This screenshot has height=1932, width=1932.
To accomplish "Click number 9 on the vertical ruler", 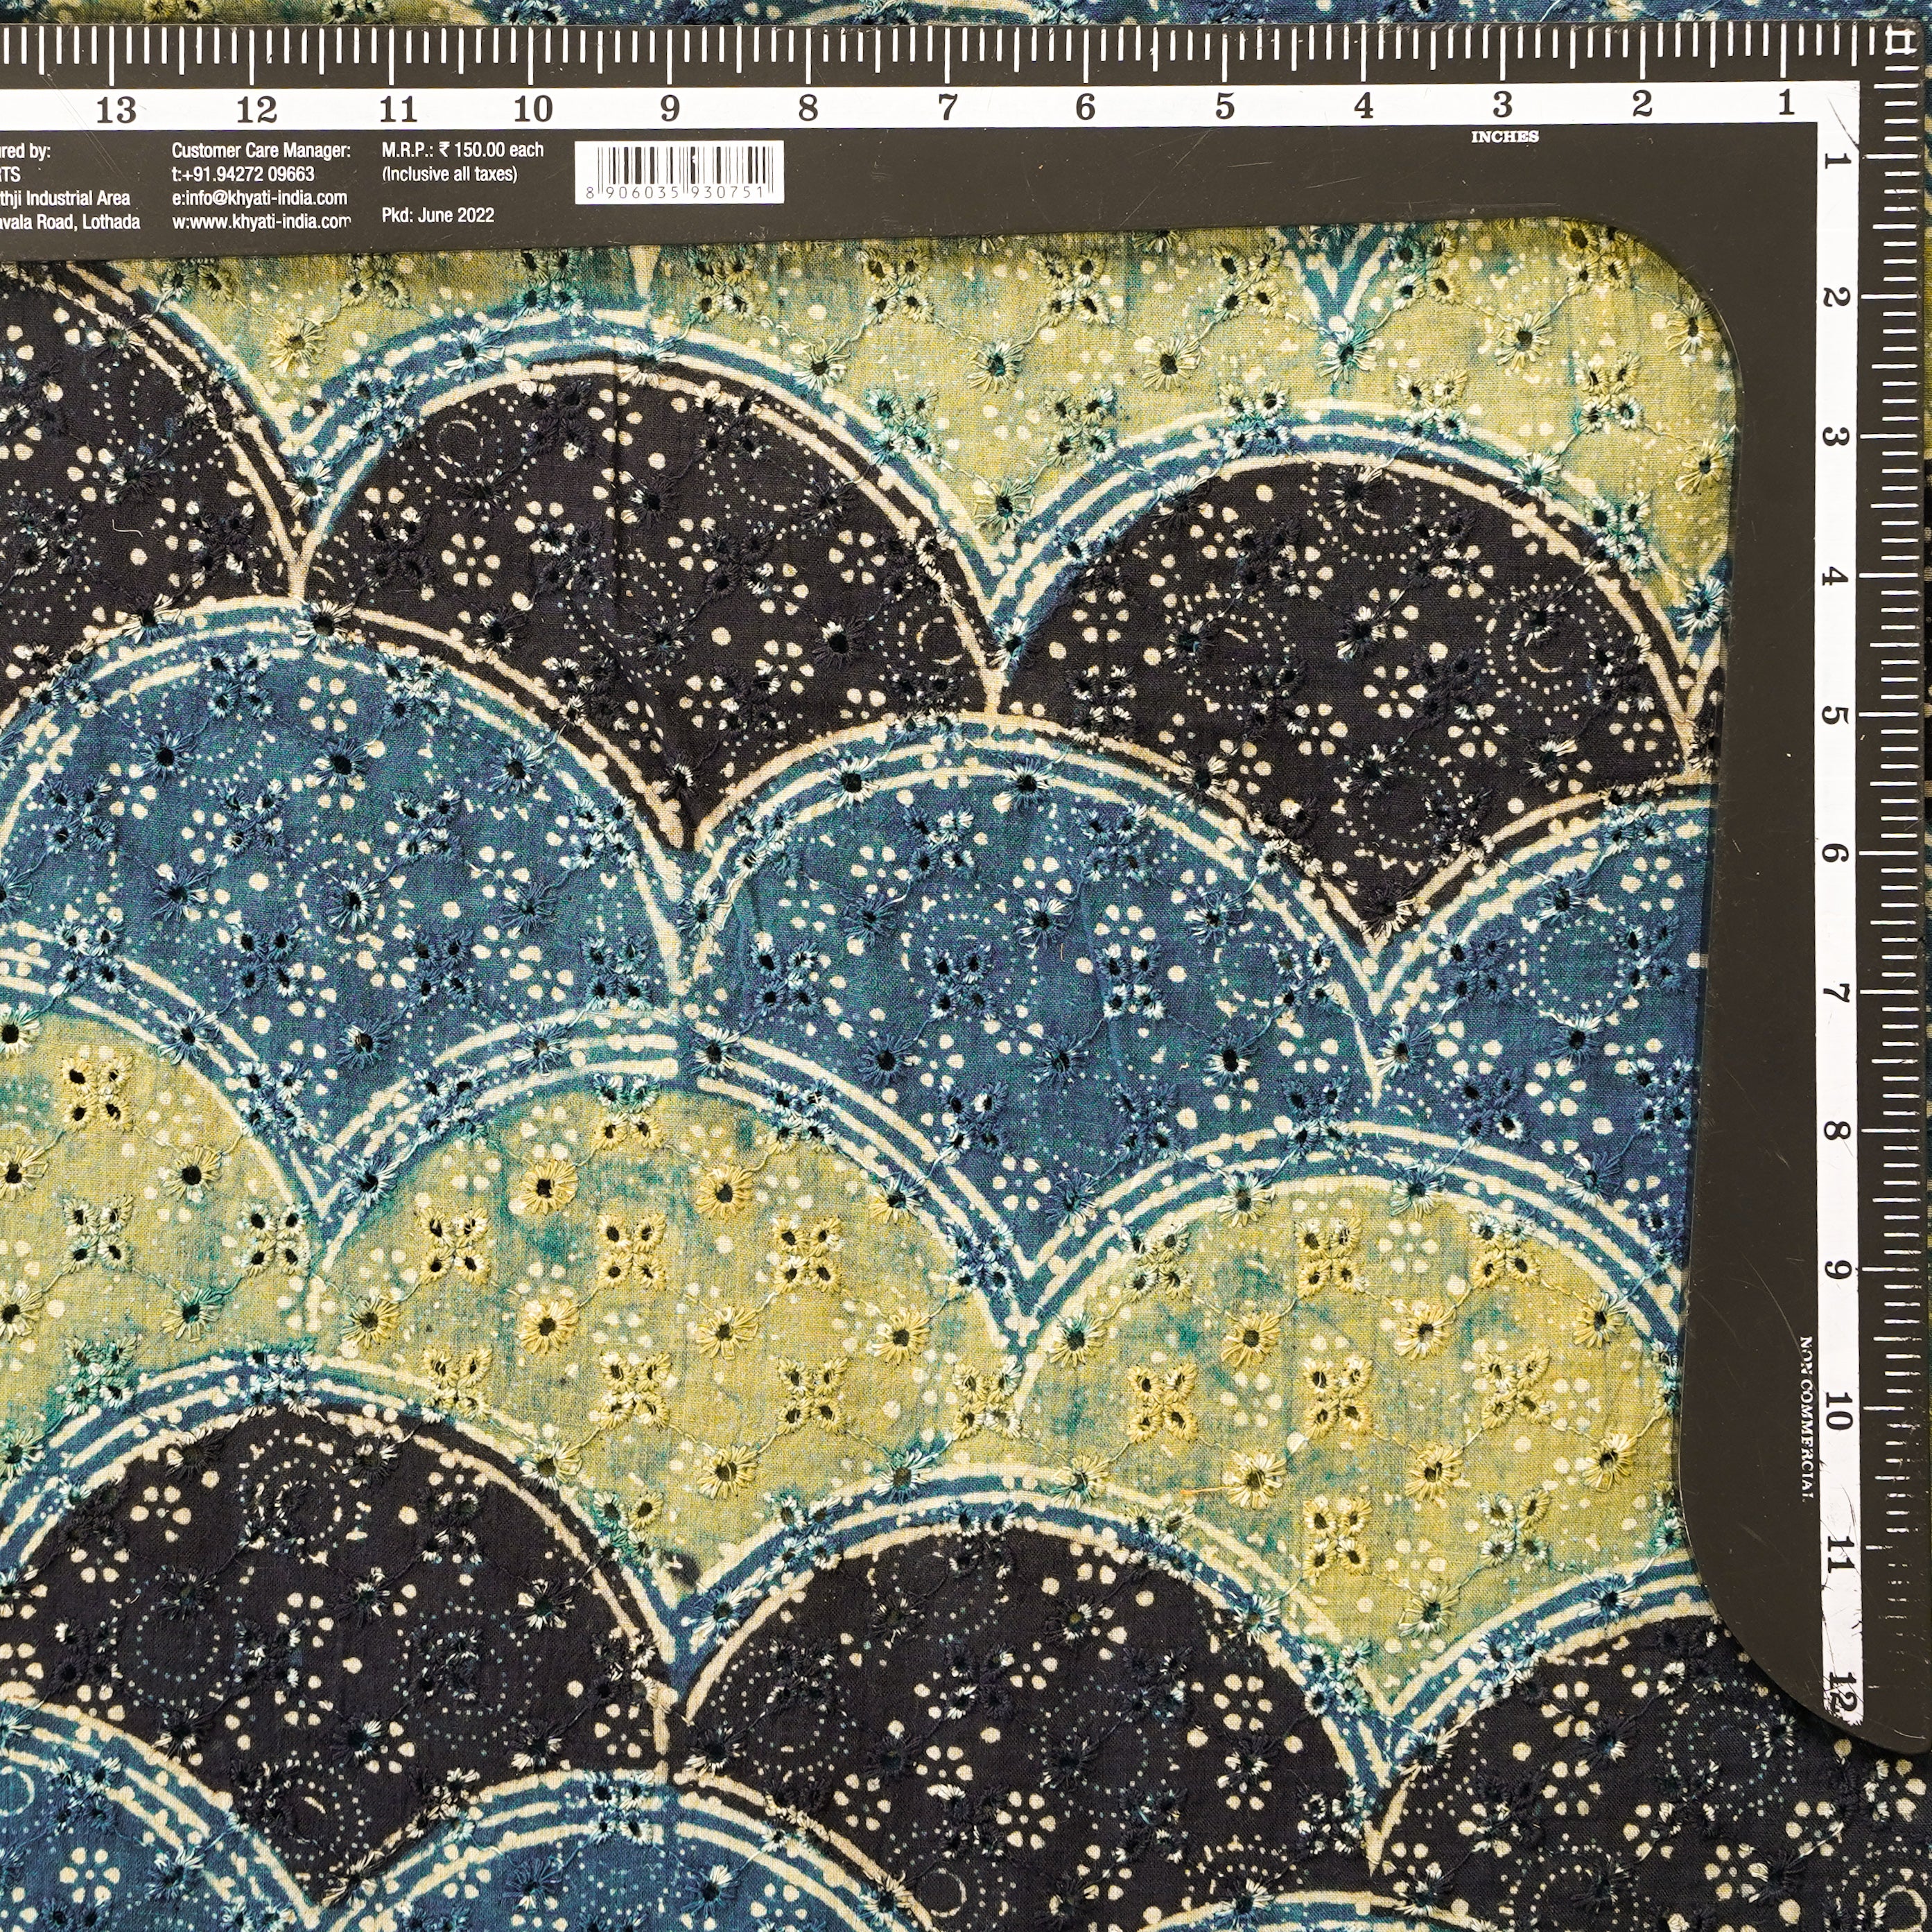I will pos(1836,1270).
